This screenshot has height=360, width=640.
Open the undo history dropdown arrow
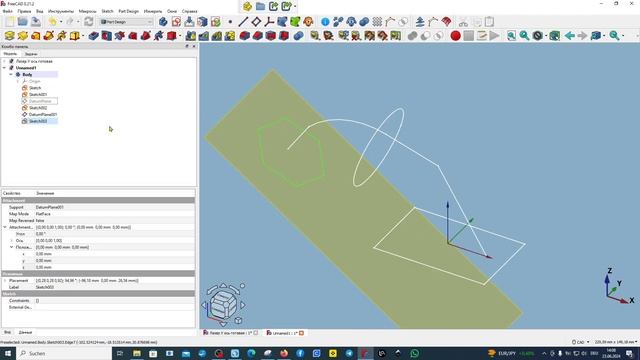click(61, 22)
